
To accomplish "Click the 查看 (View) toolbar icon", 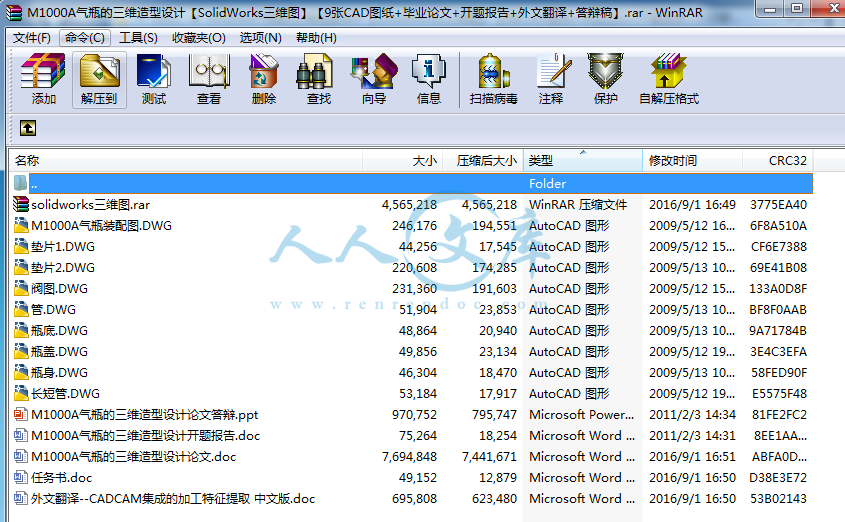I will click(209, 71).
